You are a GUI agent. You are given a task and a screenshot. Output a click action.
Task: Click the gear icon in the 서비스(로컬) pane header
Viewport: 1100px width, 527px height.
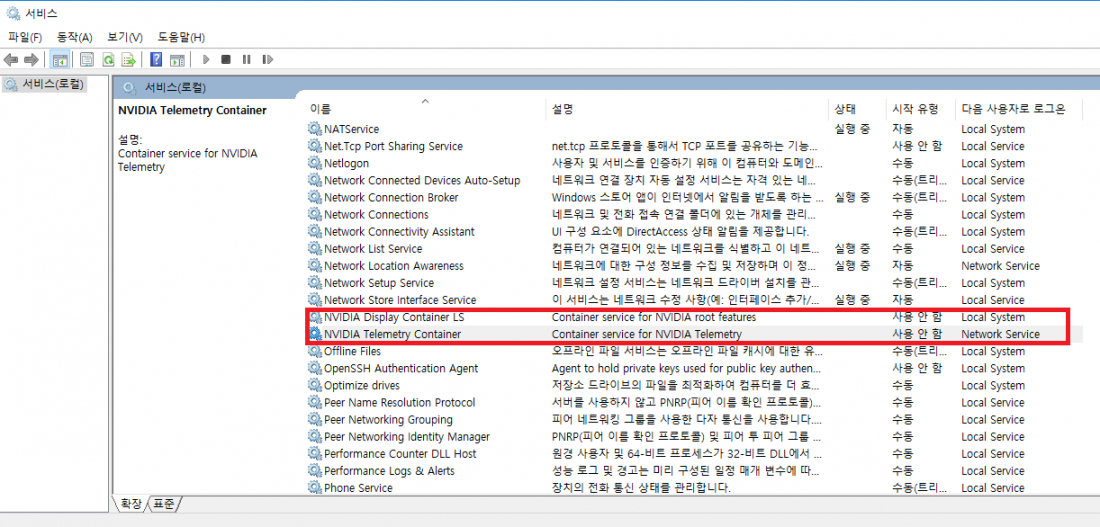pos(129,88)
